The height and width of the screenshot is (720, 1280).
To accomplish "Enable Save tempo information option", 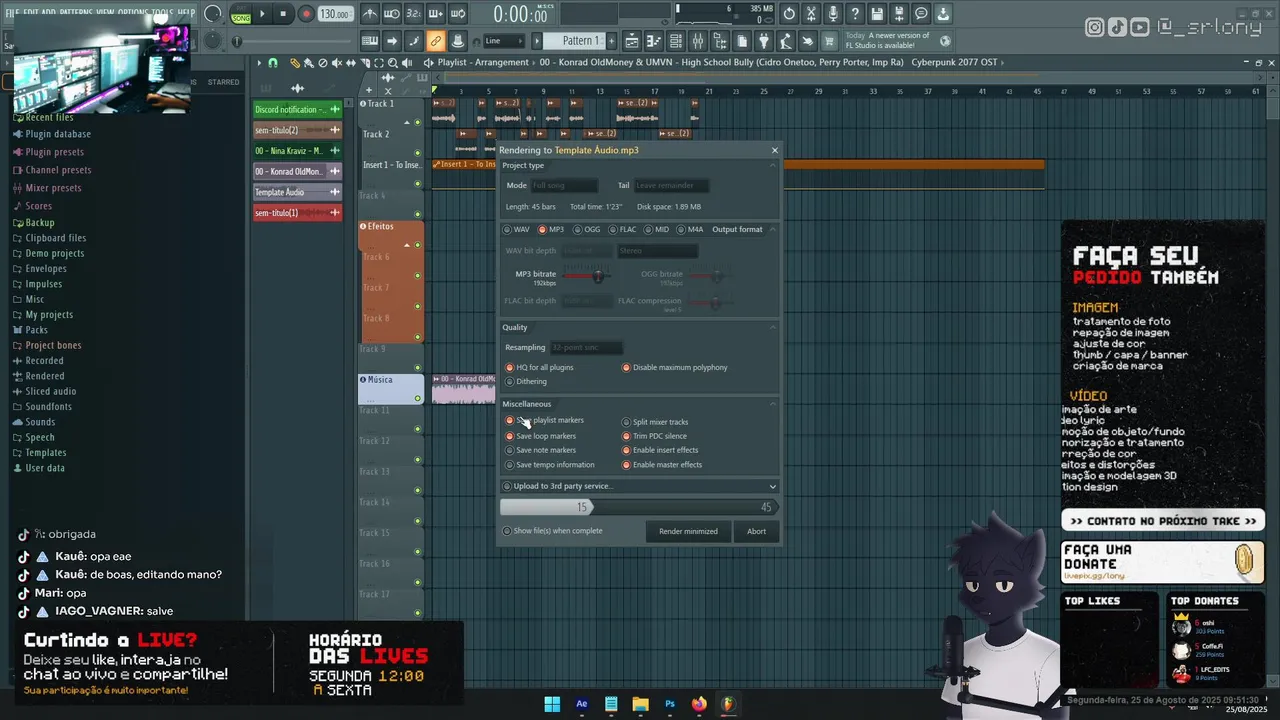I will [x=549, y=464].
